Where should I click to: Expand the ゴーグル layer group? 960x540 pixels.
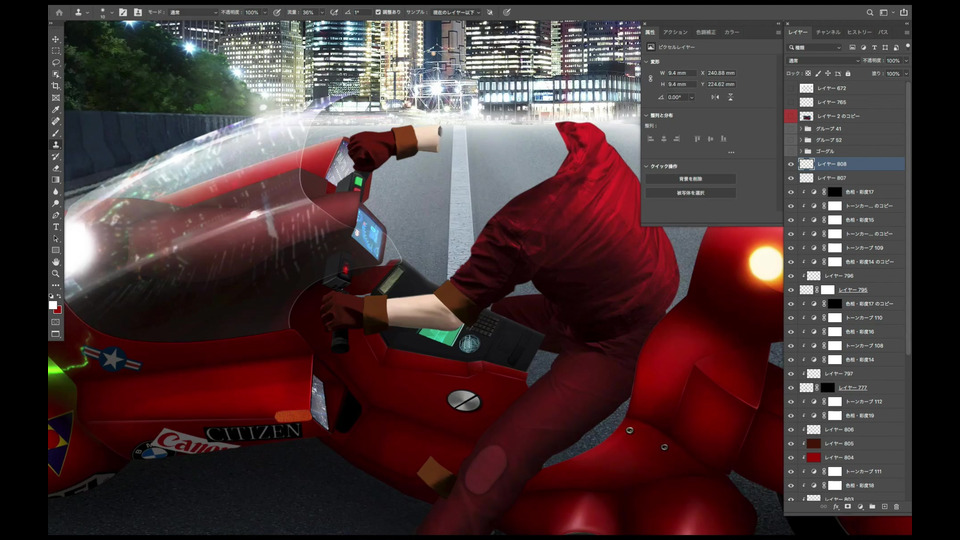803,151
